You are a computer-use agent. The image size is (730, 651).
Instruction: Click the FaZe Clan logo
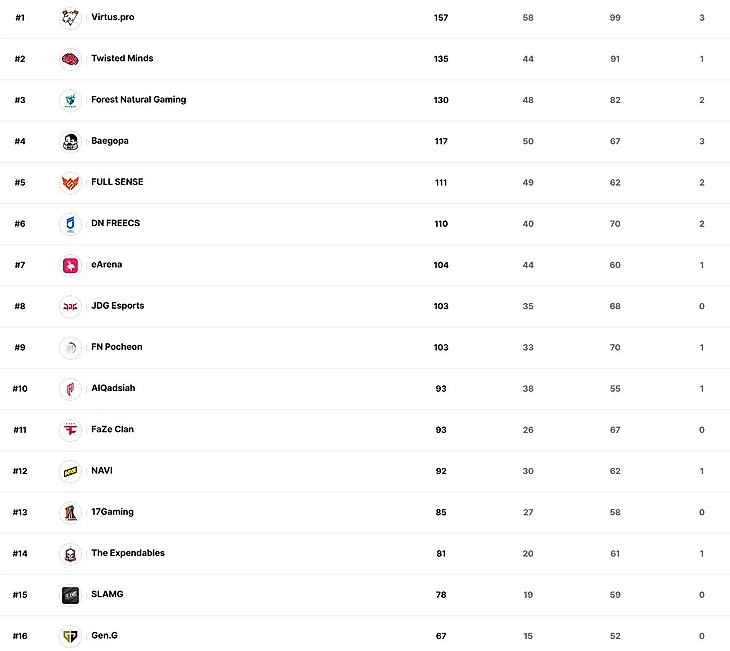(x=70, y=430)
